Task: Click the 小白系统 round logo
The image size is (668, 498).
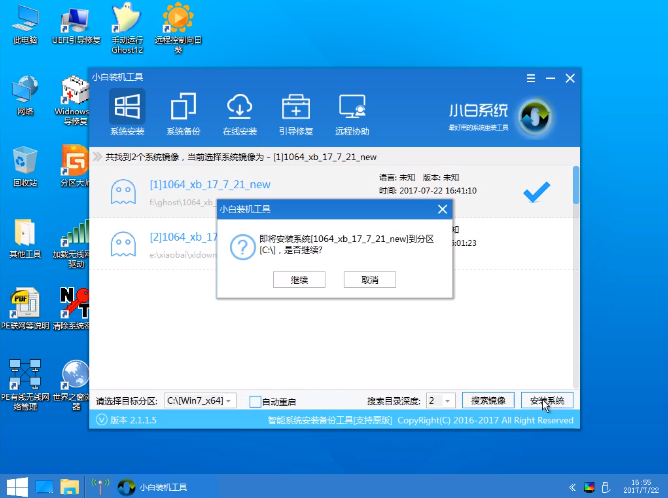Action: pos(534,111)
